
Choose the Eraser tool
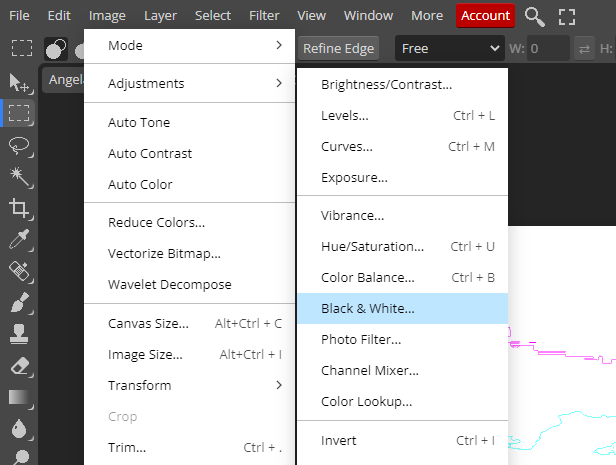point(18,366)
